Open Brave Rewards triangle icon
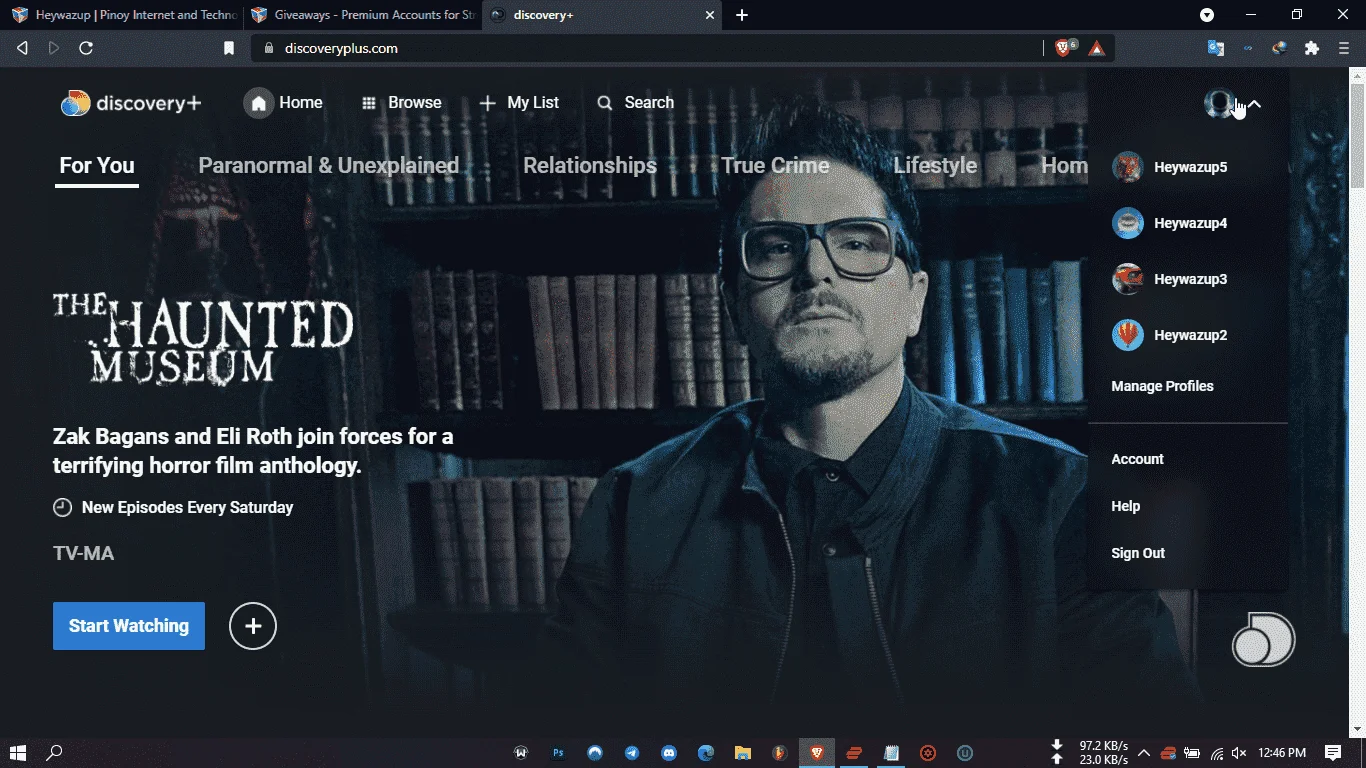Screen dimensions: 1366x768 (1097, 48)
